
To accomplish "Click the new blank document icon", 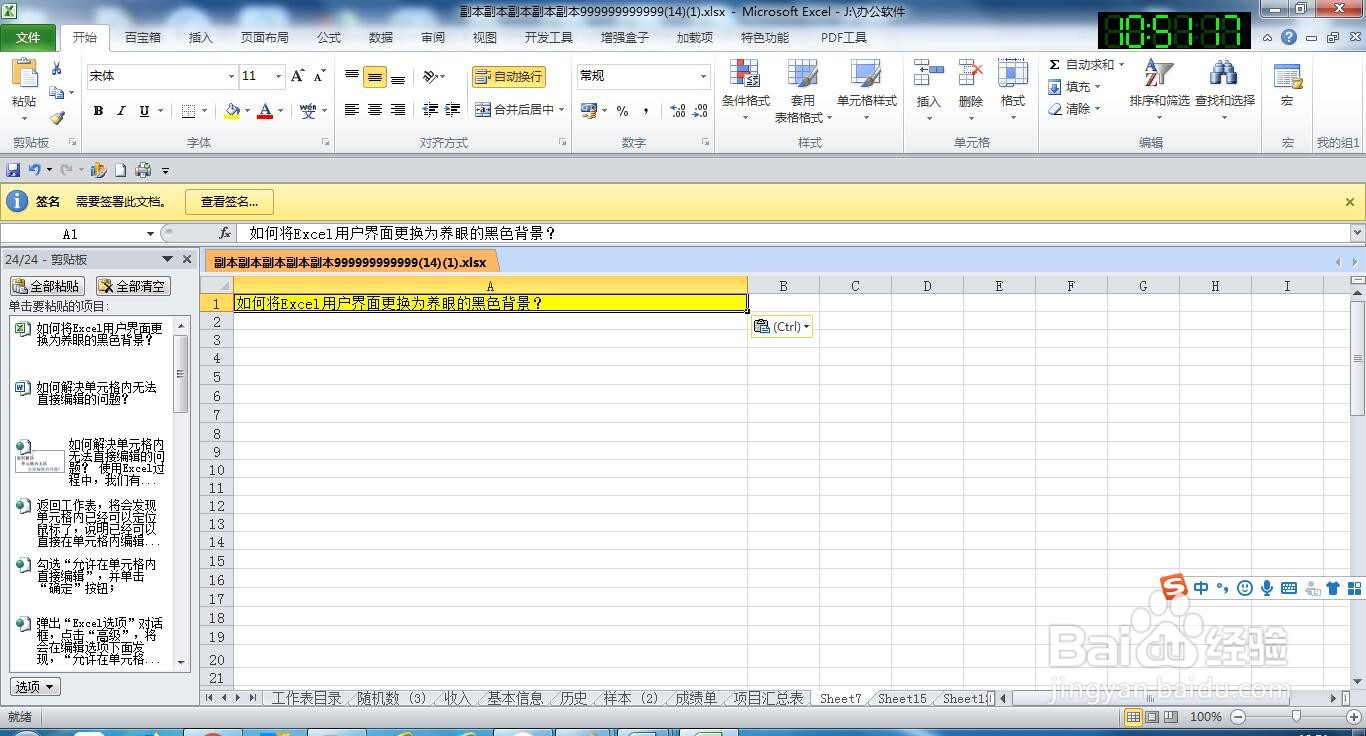I will pos(120,170).
